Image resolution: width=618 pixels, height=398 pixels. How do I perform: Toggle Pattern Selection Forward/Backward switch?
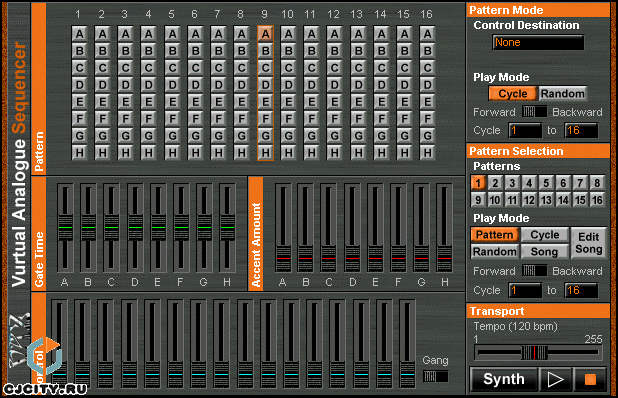(534, 271)
